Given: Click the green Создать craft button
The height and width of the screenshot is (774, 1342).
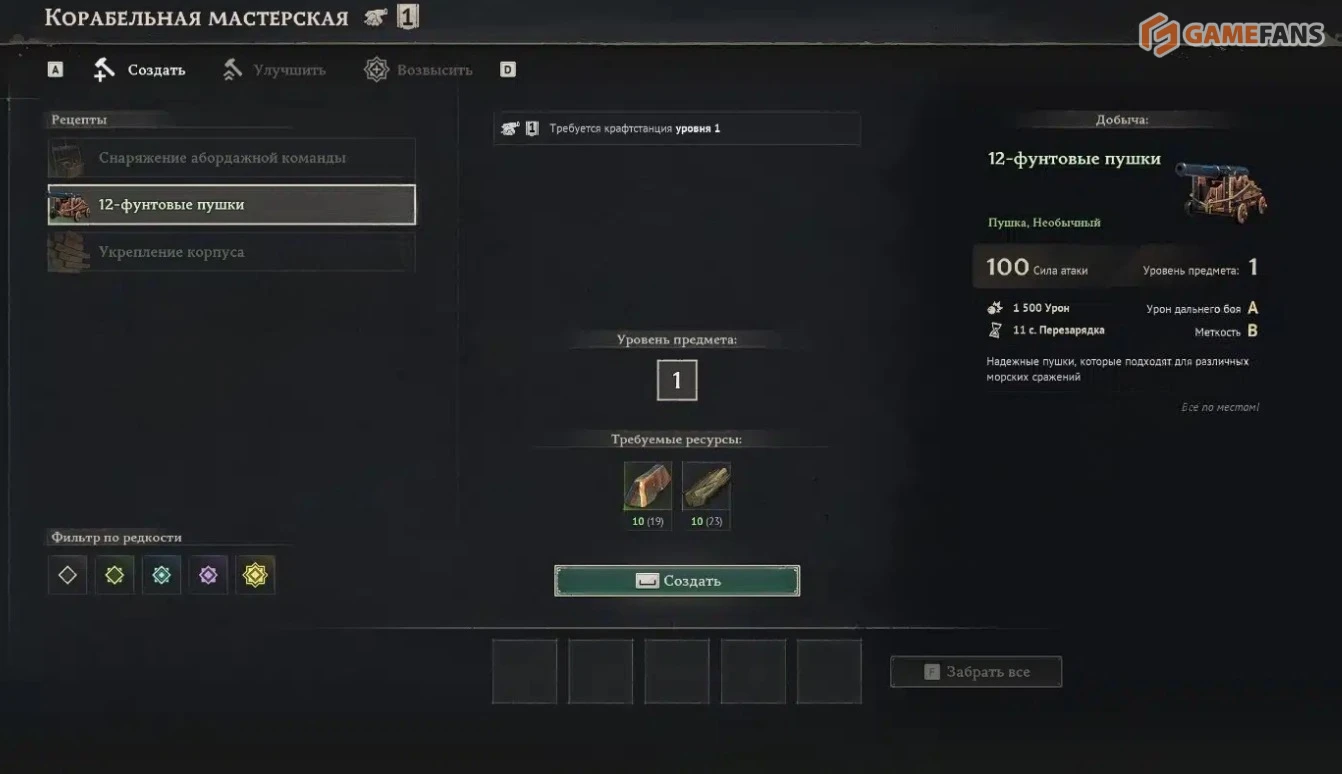Looking at the screenshot, I should pyautogui.click(x=677, y=581).
